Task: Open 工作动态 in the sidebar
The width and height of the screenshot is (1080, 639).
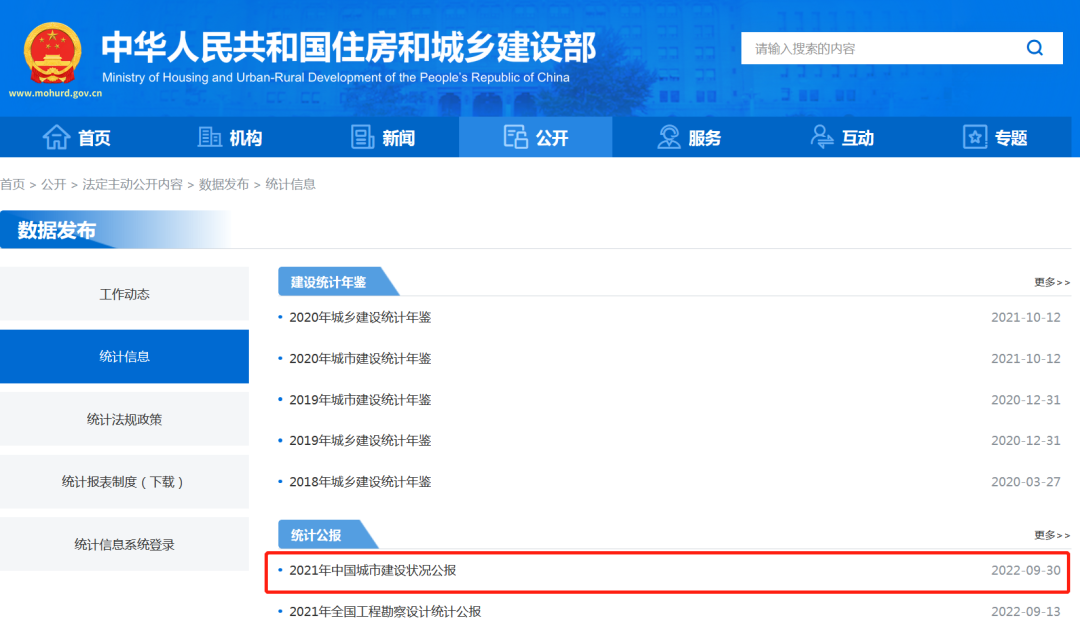Action: (x=124, y=294)
